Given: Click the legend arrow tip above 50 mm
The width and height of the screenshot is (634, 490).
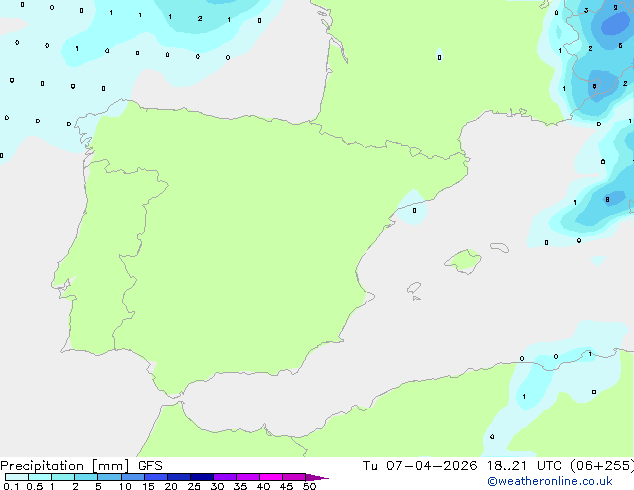Looking at the screenshot, I should (317, 477).
